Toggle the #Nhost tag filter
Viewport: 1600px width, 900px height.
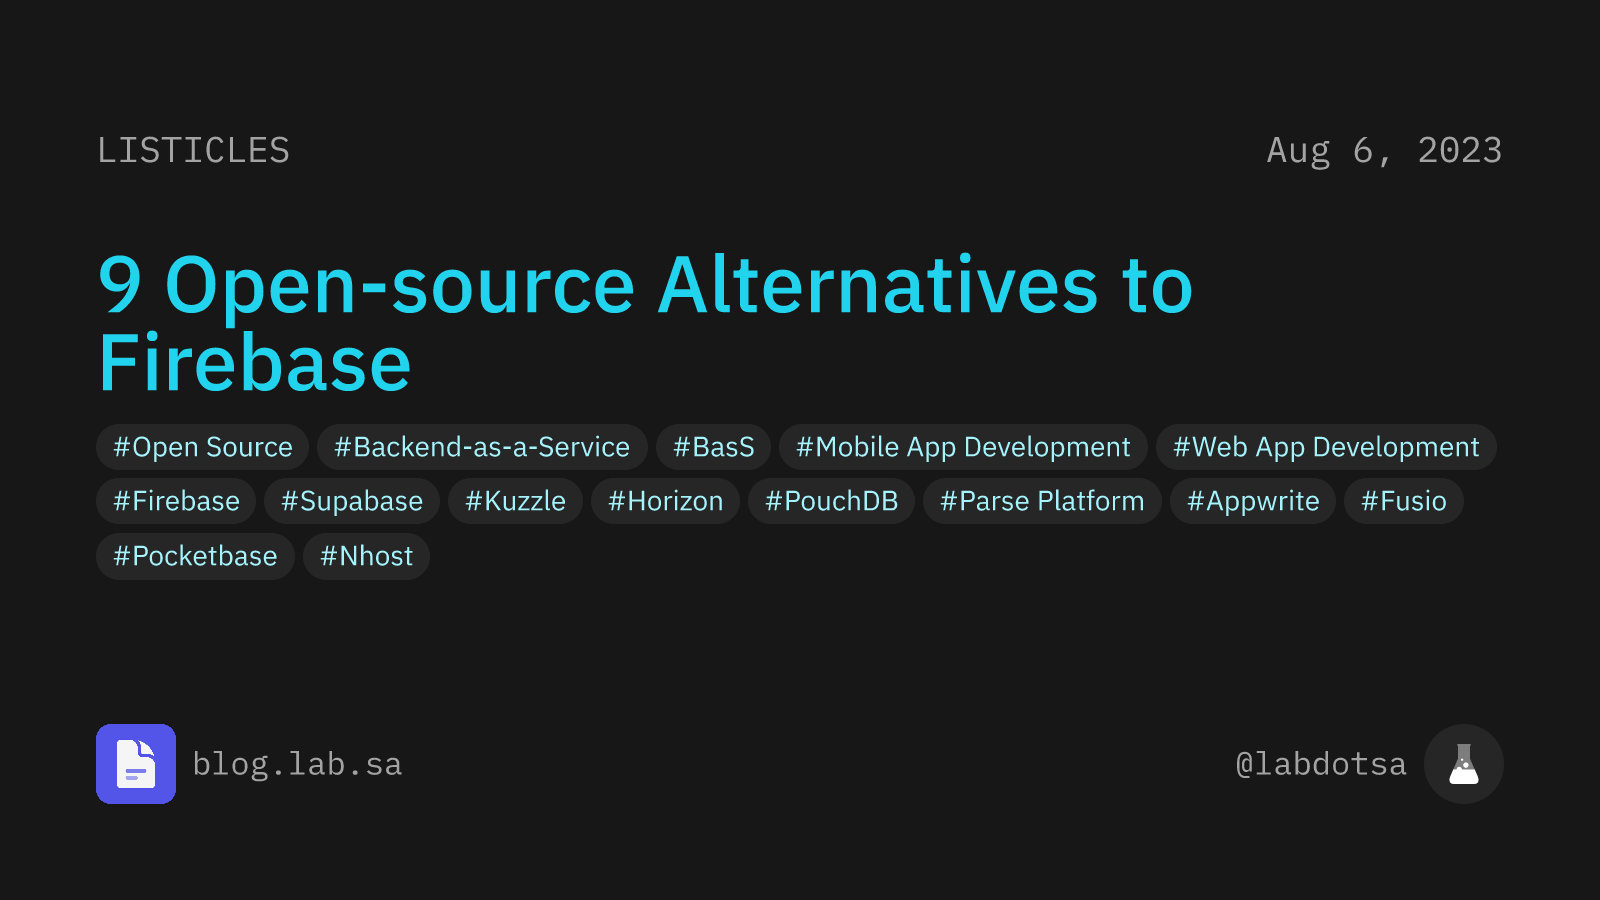[x=366, y=556]
